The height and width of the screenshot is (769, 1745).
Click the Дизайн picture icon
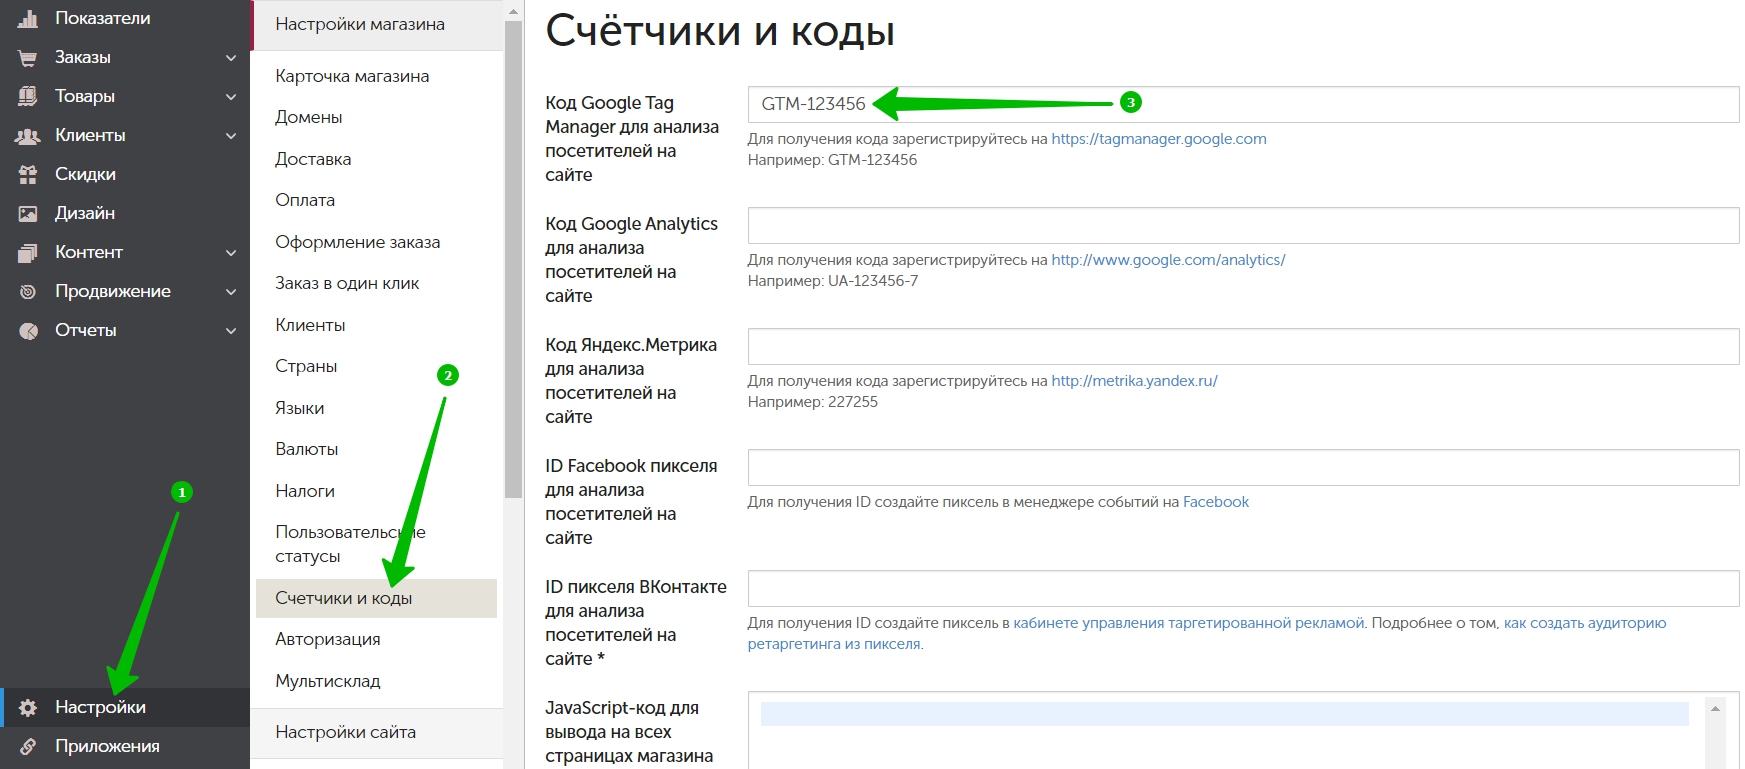pos(28,213)
